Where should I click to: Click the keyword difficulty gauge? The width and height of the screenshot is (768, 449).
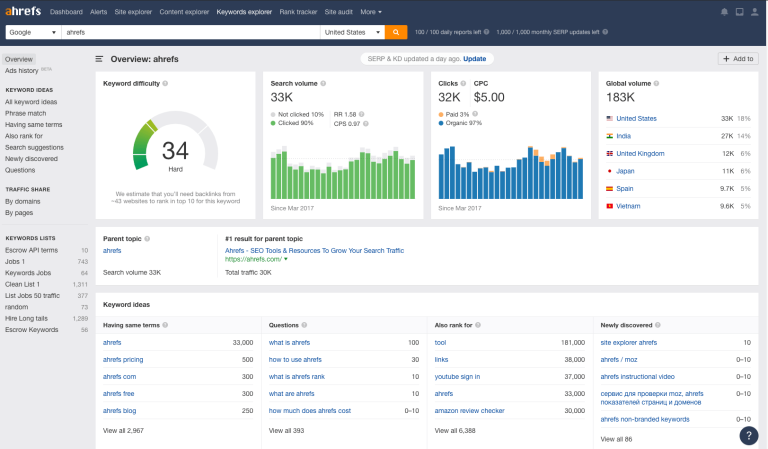pyautogui.click(x=175, y=142)
